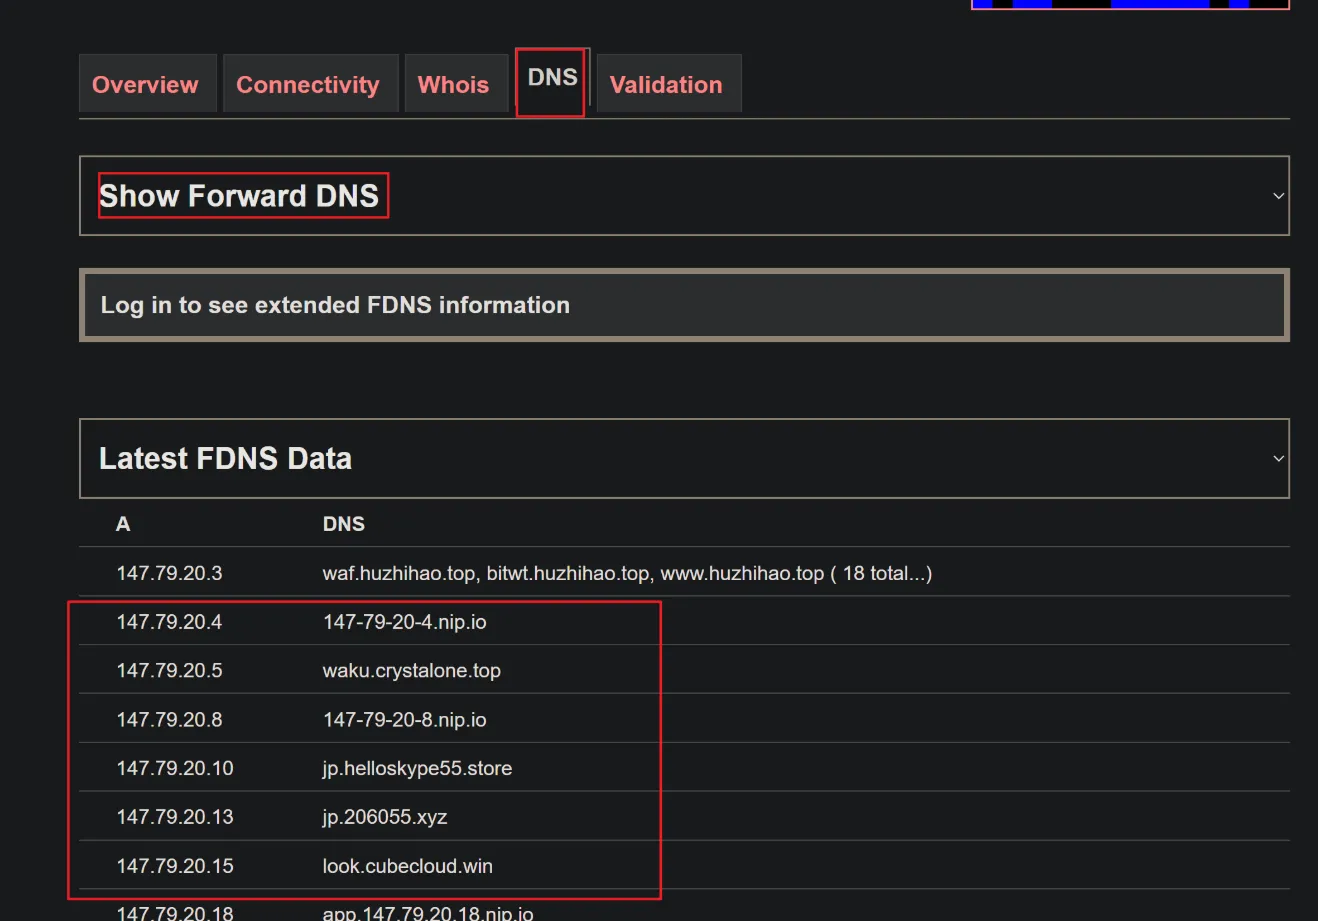Click the jp.helloskype55.store domain
1318x921 pixels.
pos(417,769)
